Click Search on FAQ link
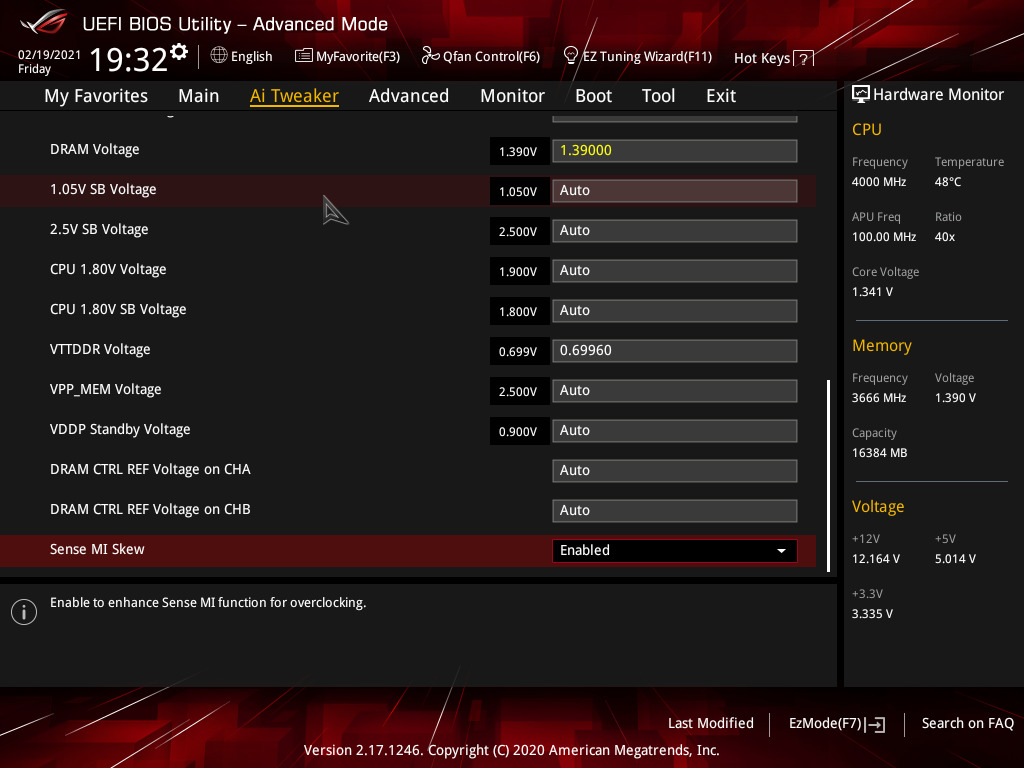The width and height of the screenshot is (1024, 768). pyautogui.click(x=967, y=724)
